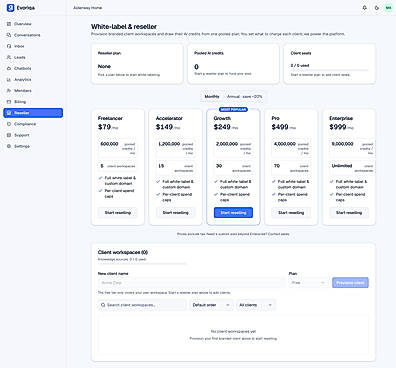Focus the Search client workspaces field
396x368 pixels.
[x=142, y=305]
